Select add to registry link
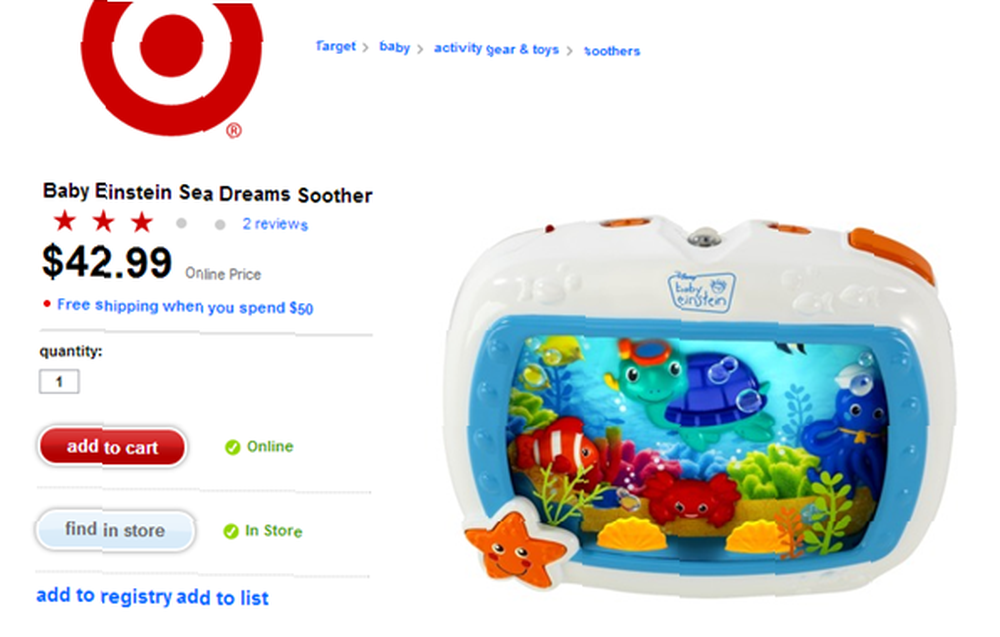This screenshot has height=637, width=1000. (x=104, y=596)
